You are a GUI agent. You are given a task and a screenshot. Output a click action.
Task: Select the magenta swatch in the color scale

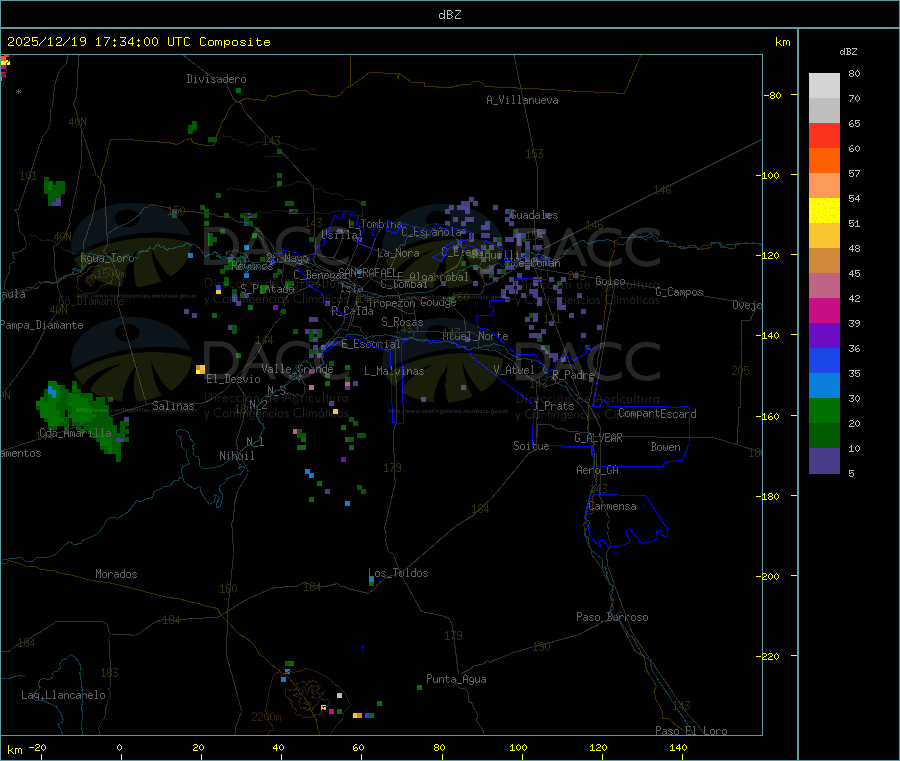tap(824, 311)
